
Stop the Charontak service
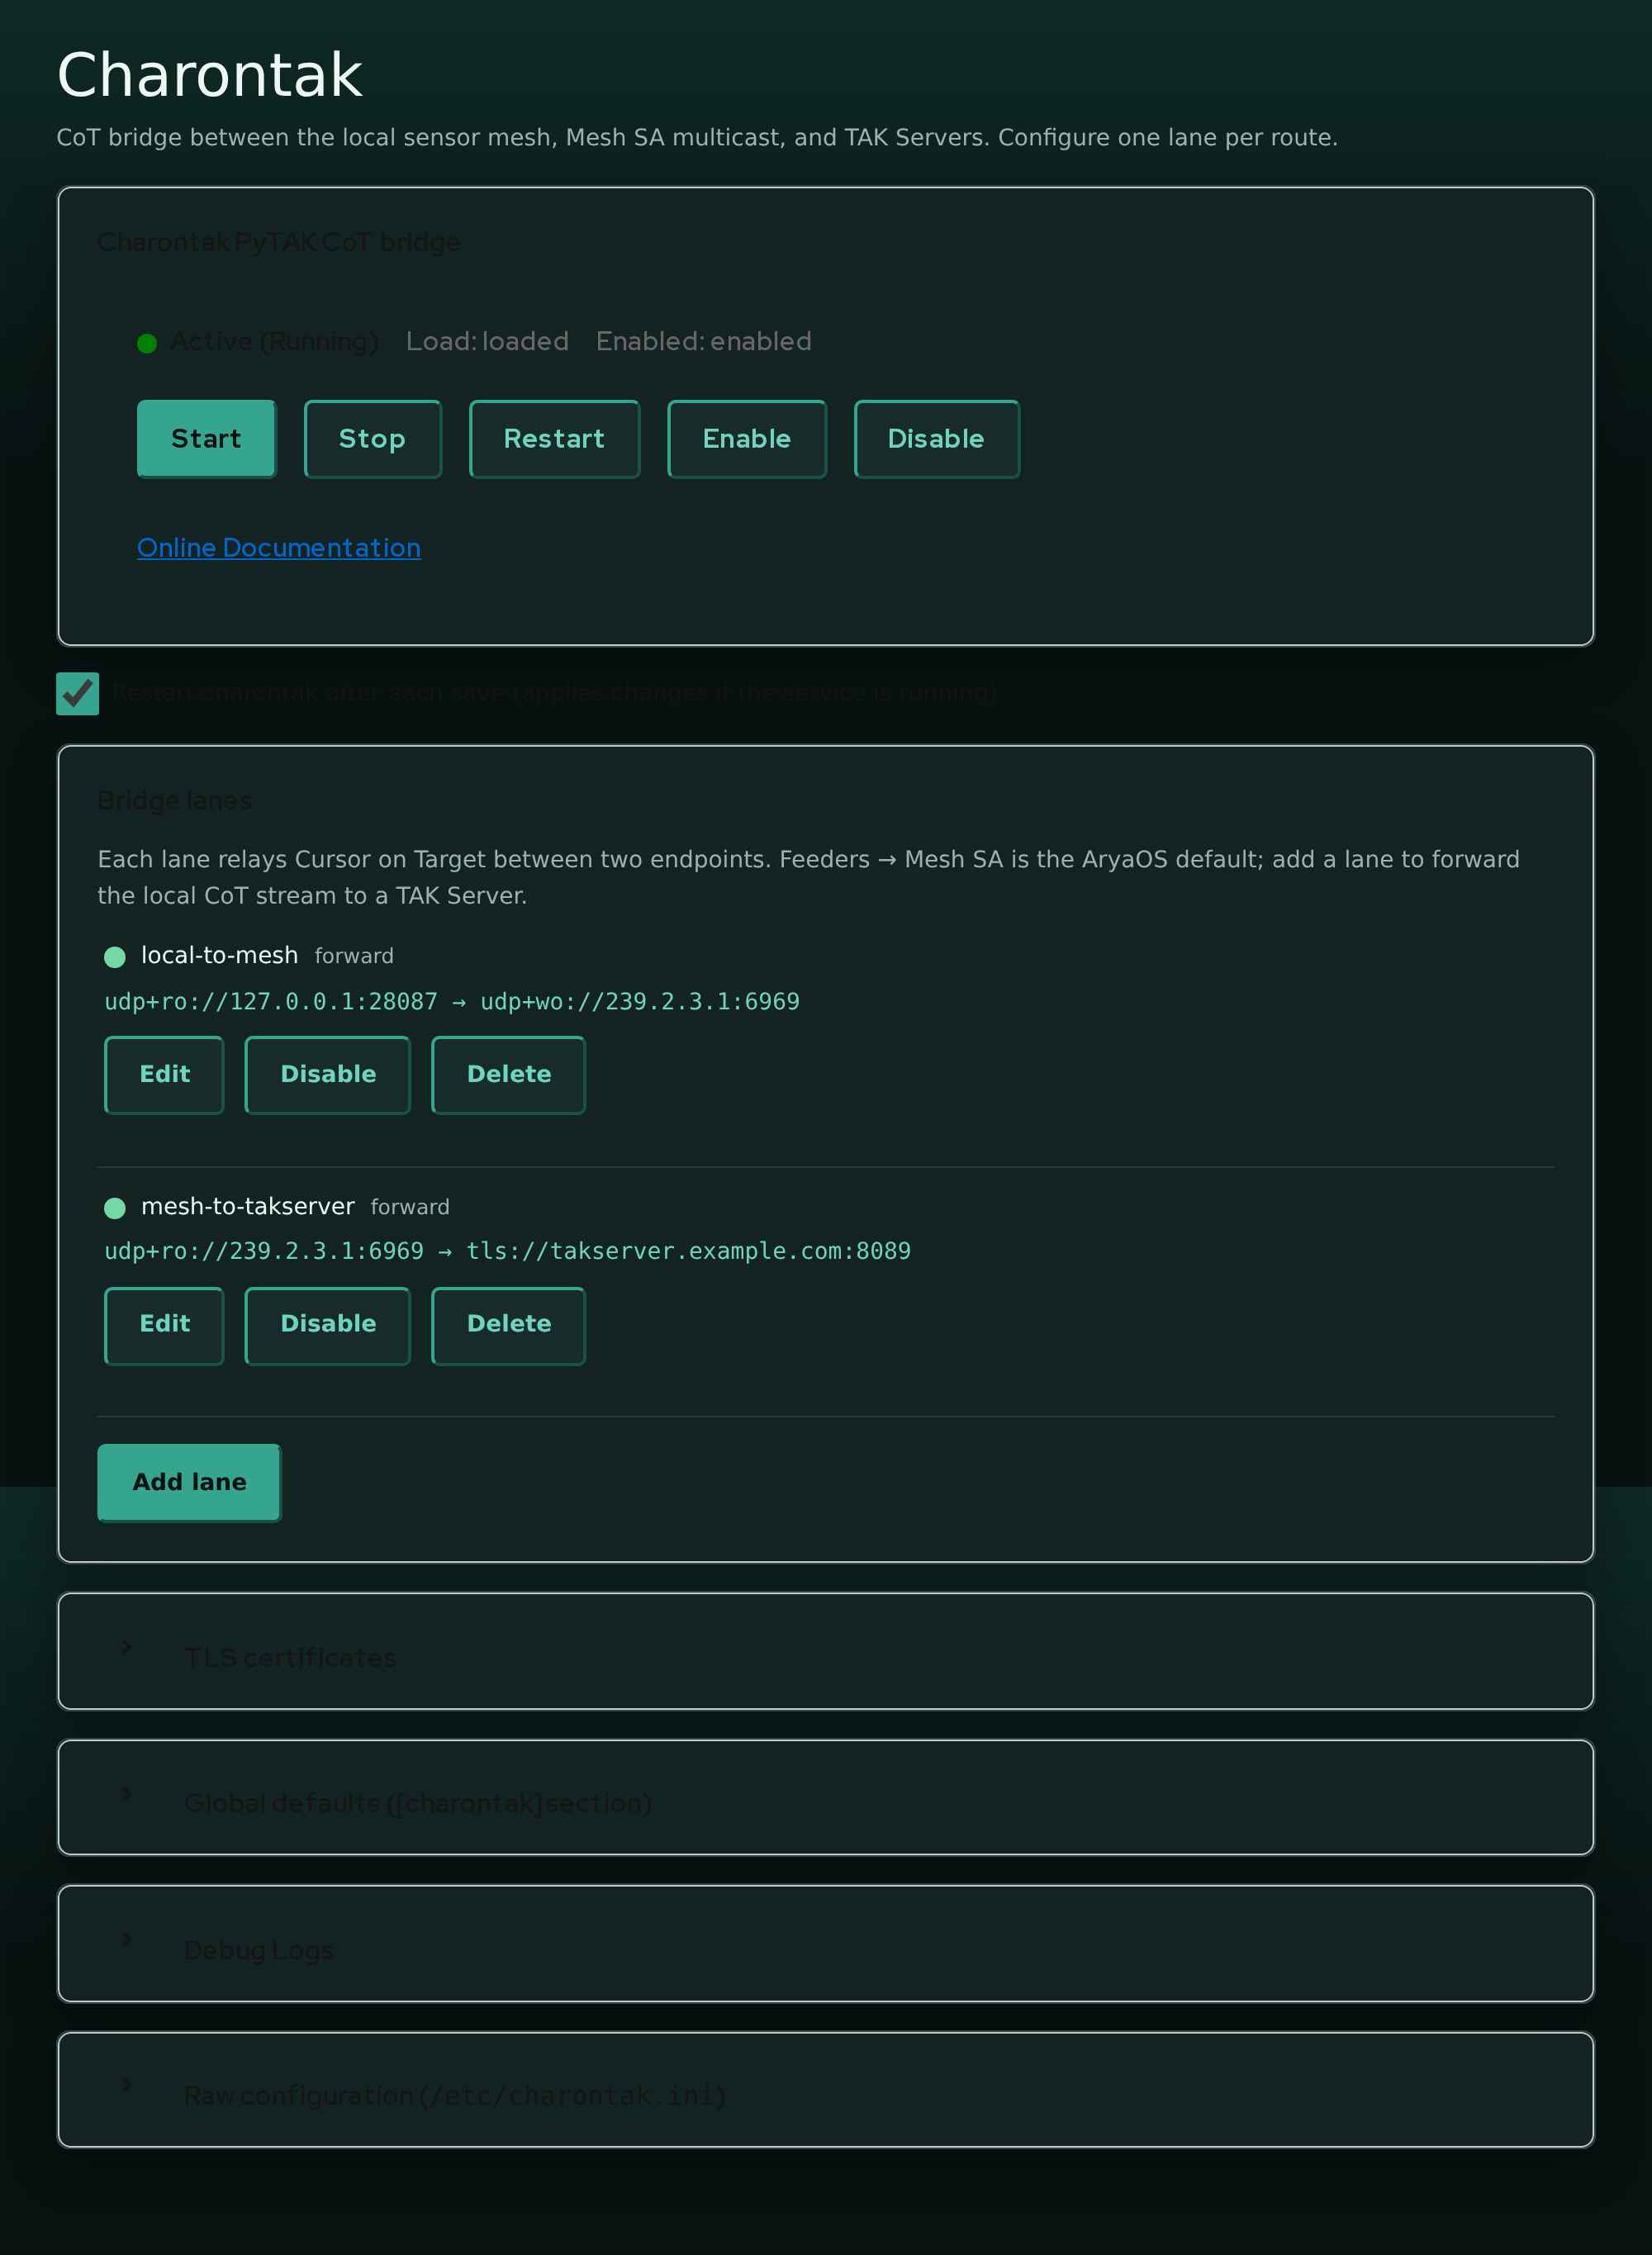point(372,439)
